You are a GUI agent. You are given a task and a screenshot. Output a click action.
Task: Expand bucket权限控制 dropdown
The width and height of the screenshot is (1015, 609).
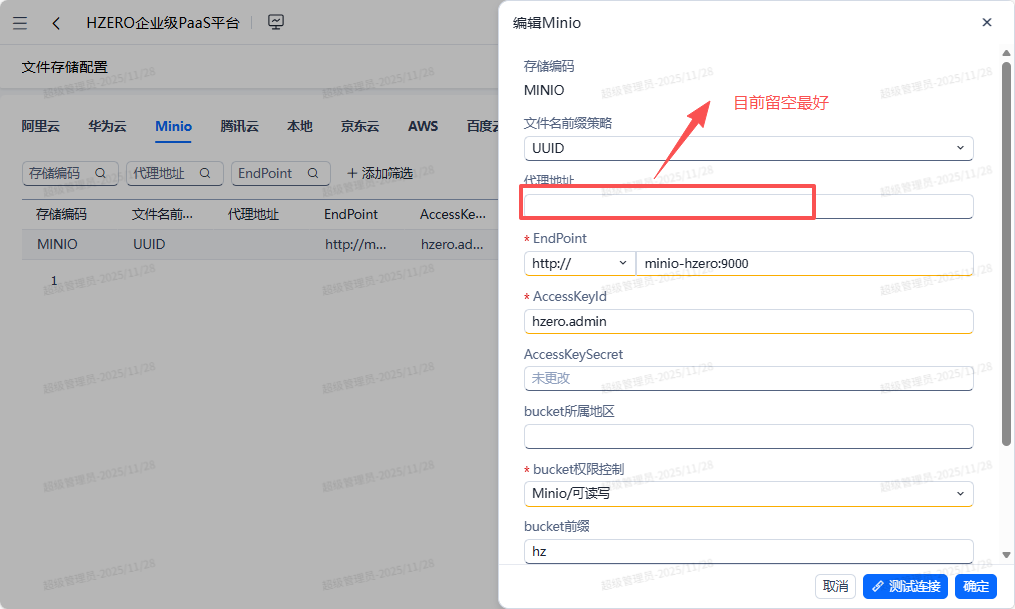pyautogui.click(x=960, y=493)
